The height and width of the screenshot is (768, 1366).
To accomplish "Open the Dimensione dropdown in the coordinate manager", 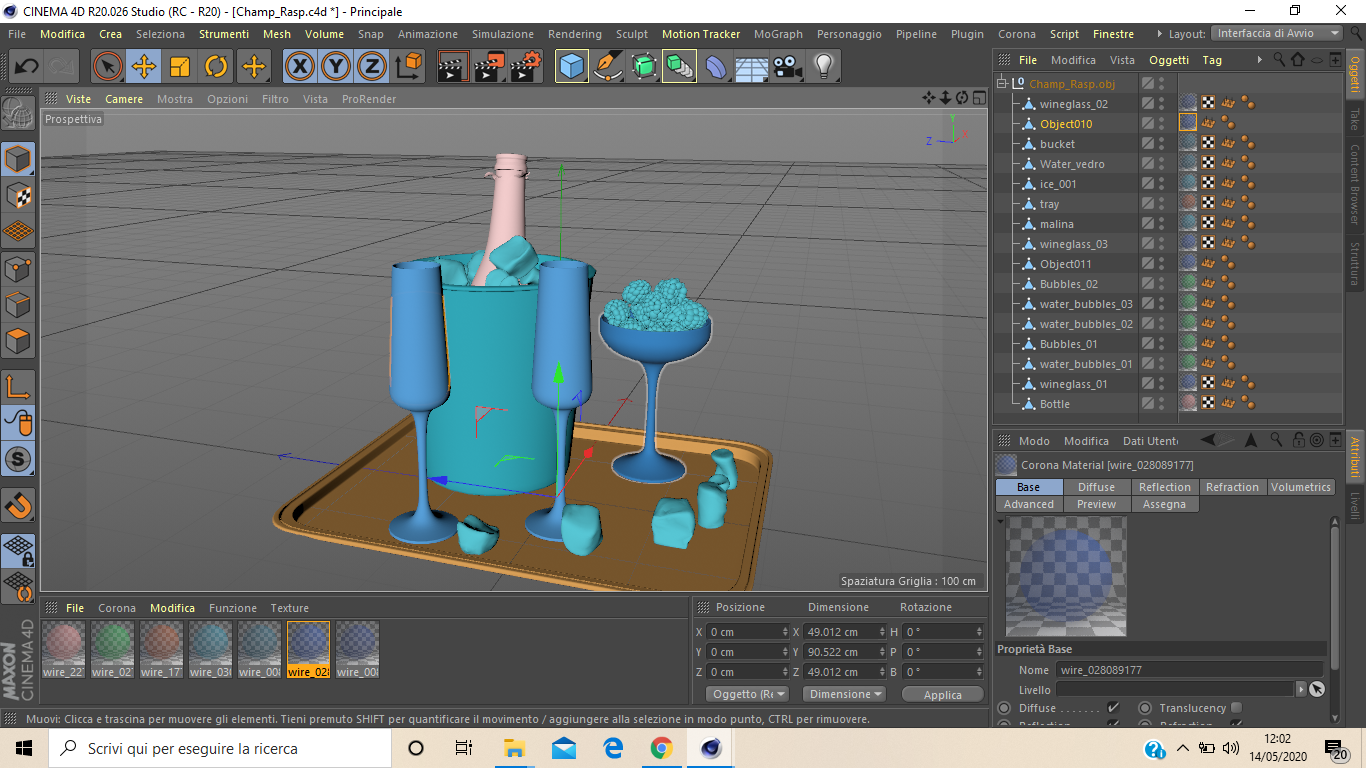I will [x=845, y=694].
